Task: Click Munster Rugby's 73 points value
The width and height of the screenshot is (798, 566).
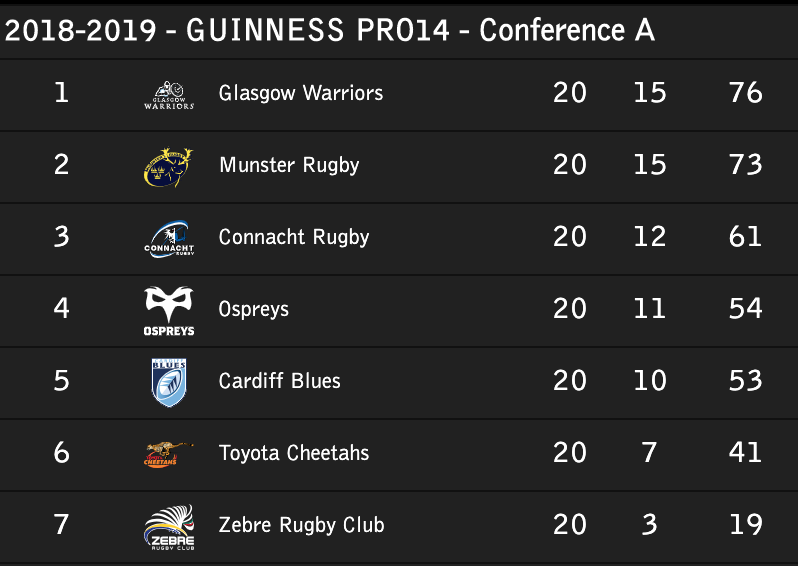Action: coord(746,166)
